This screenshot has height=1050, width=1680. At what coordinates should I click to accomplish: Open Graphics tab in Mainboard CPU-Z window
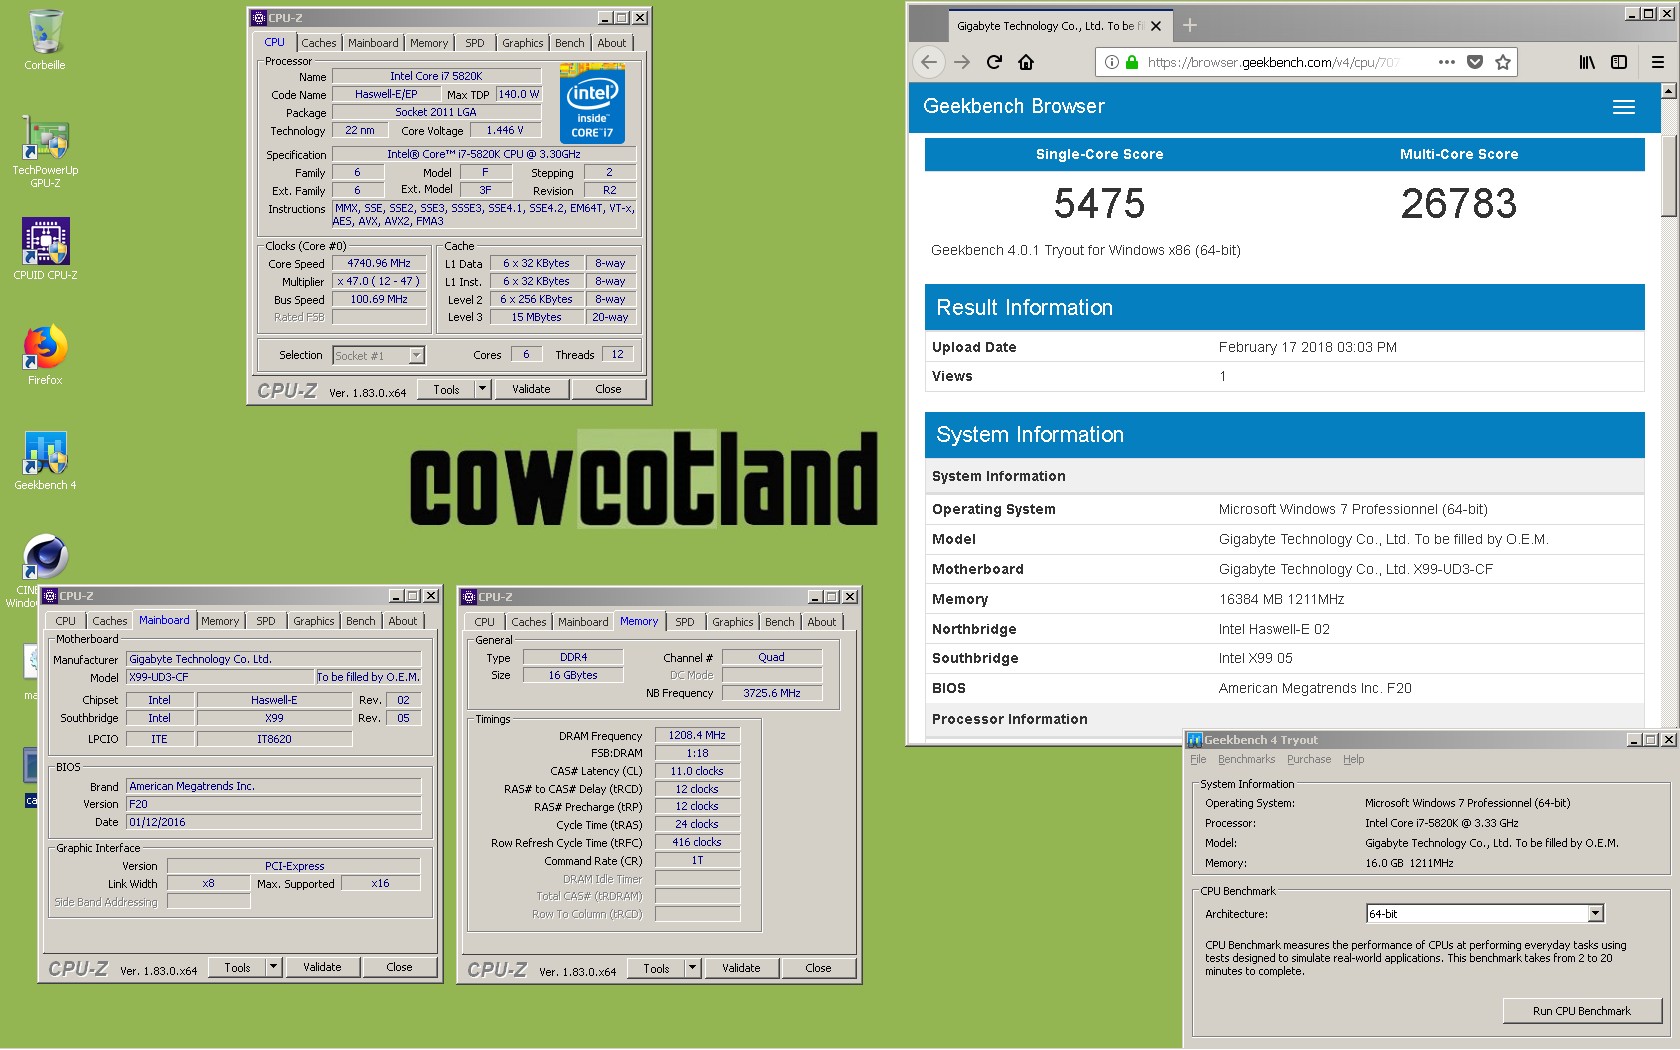point(314,621)
